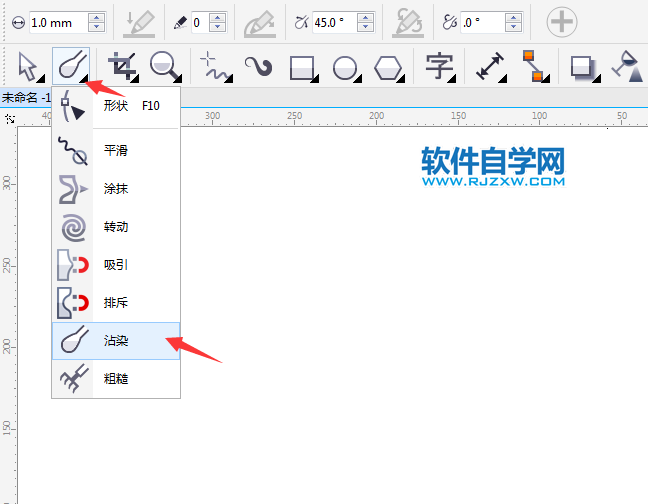648x504 pixels.
Task: Increase dryout value up arrow
Action: [217, 18]
